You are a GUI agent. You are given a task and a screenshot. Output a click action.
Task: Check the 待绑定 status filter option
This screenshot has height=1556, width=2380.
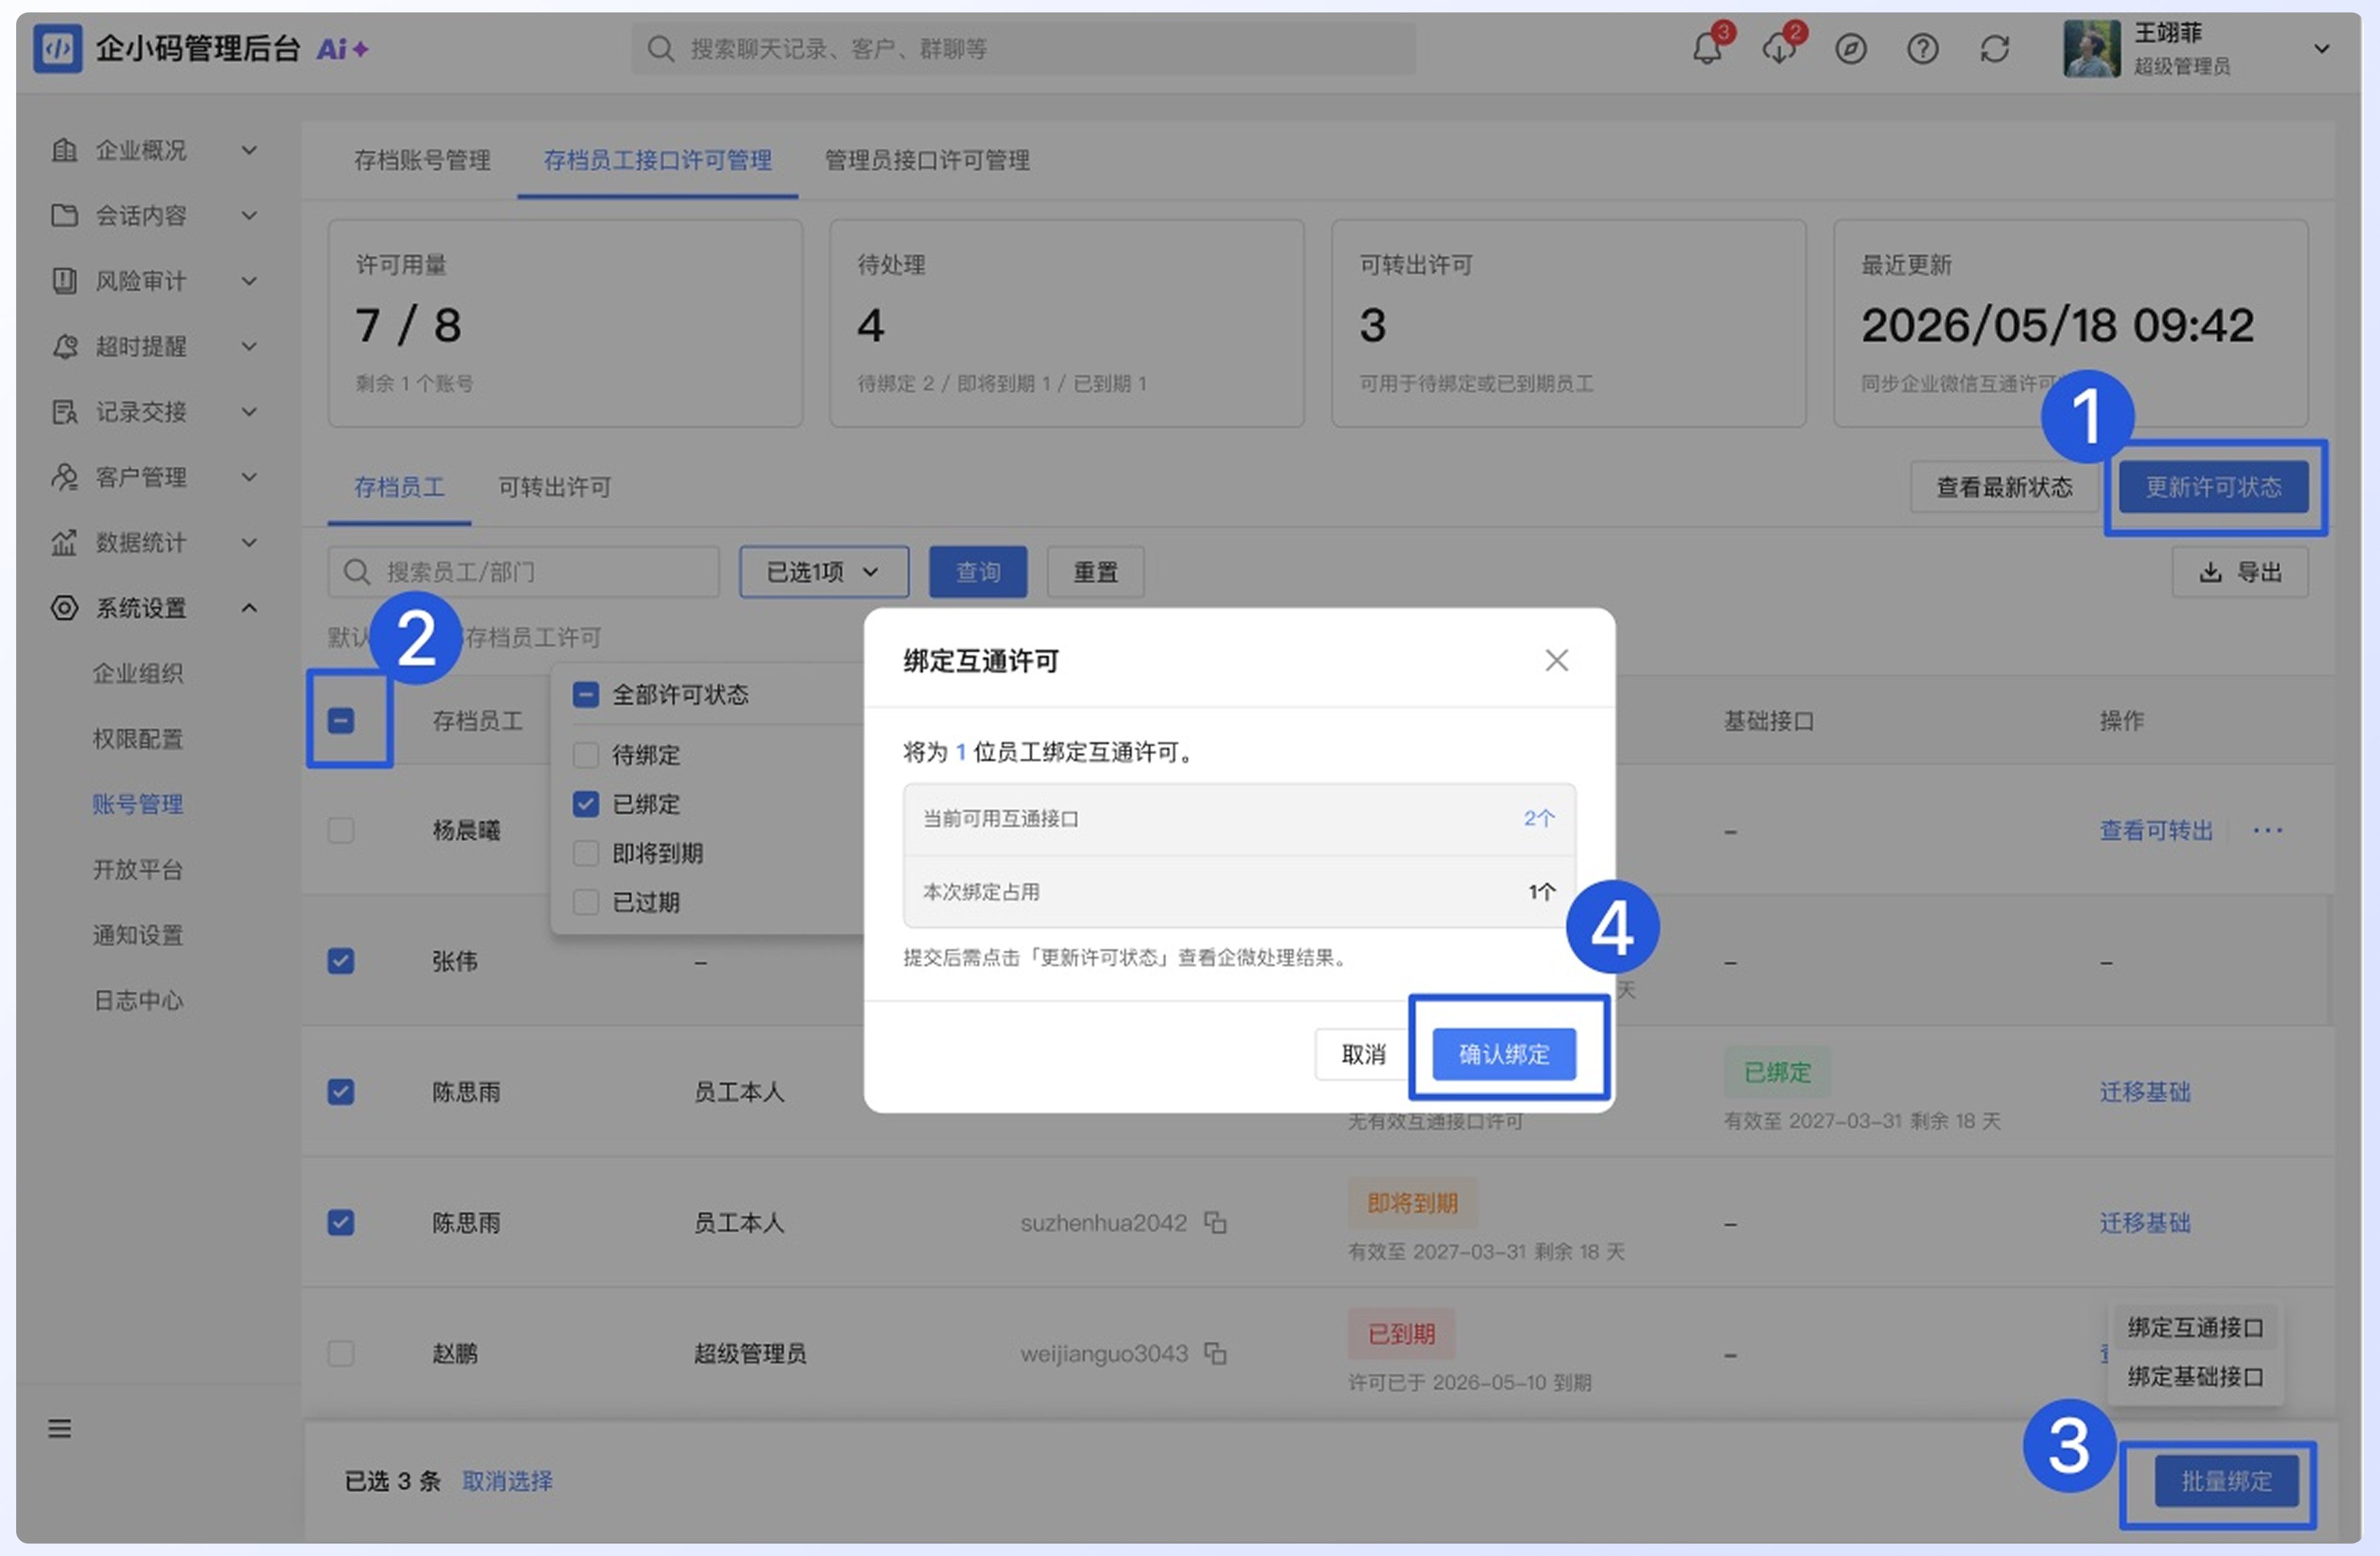tap(586, 754)
